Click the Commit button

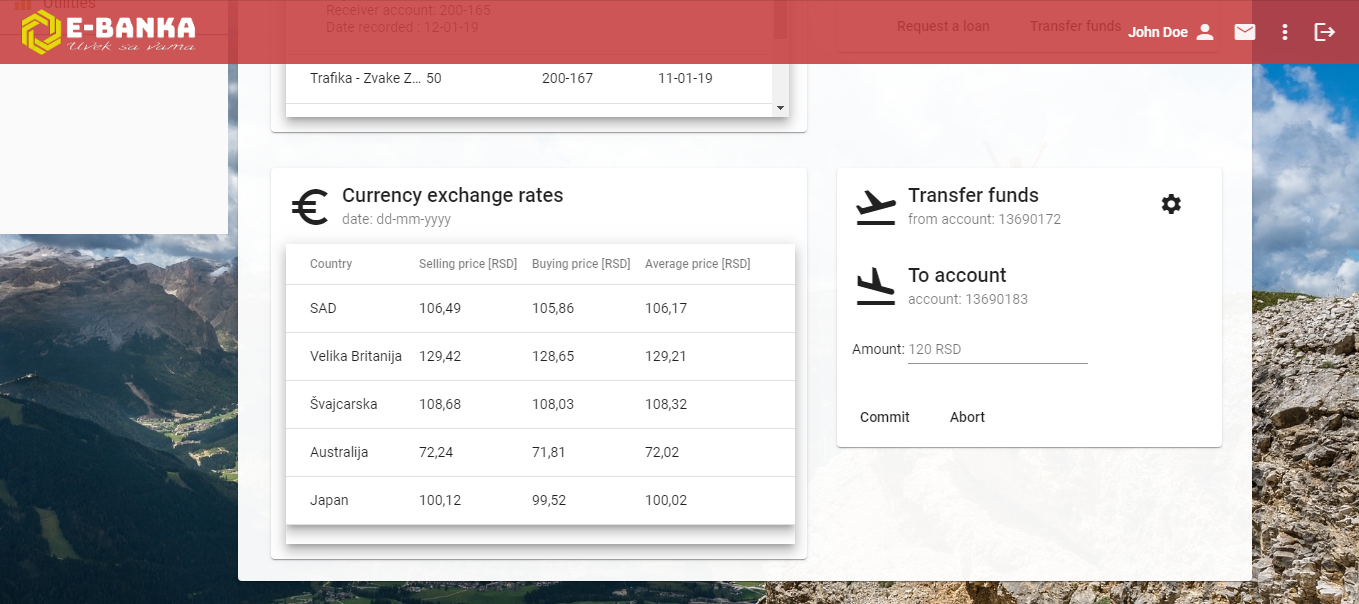click(885, 417)
